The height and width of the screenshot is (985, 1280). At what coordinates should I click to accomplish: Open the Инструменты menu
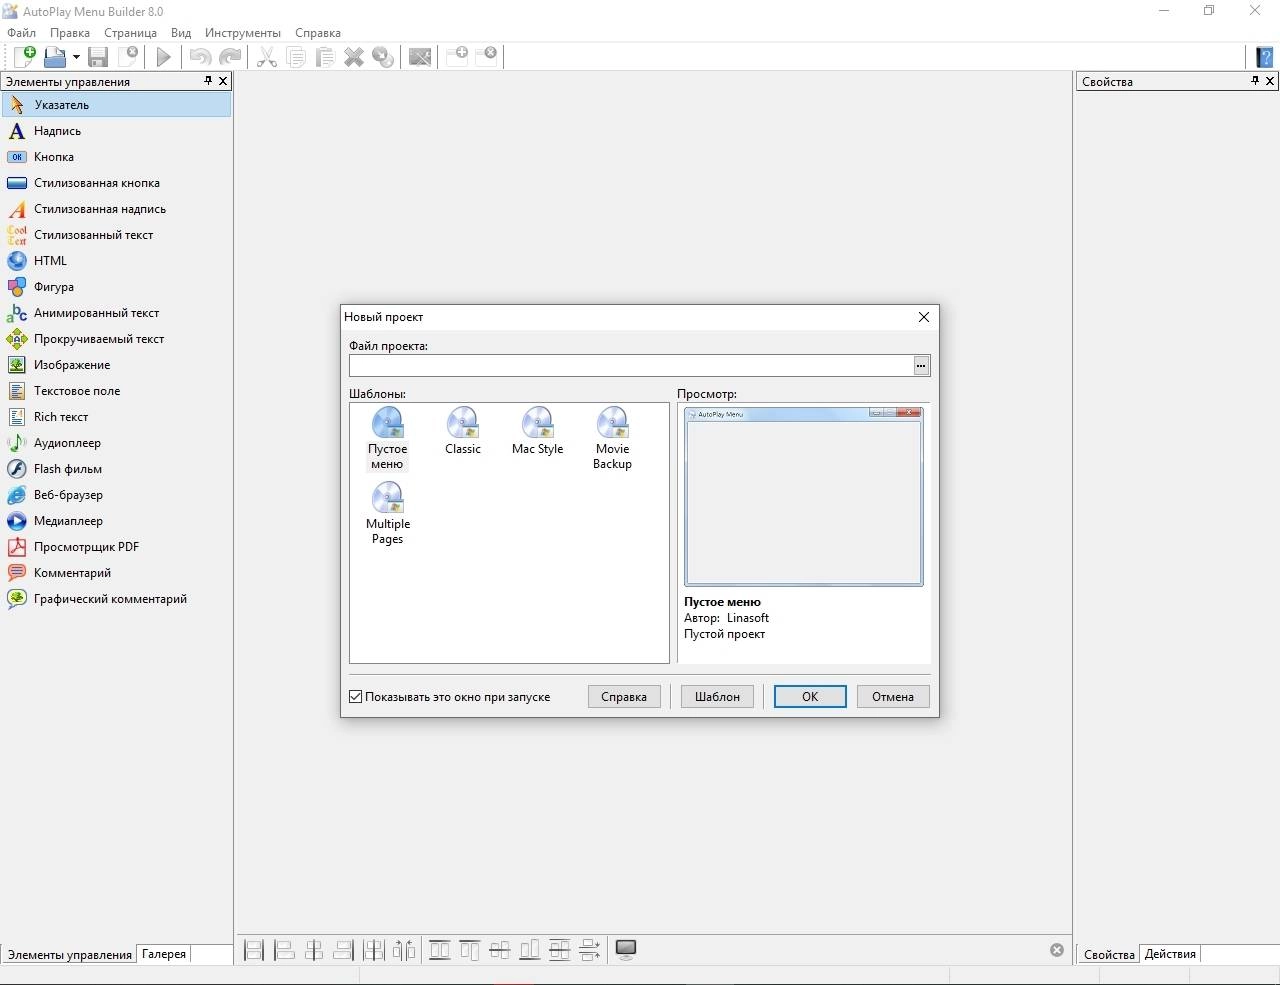pos(243,33)
